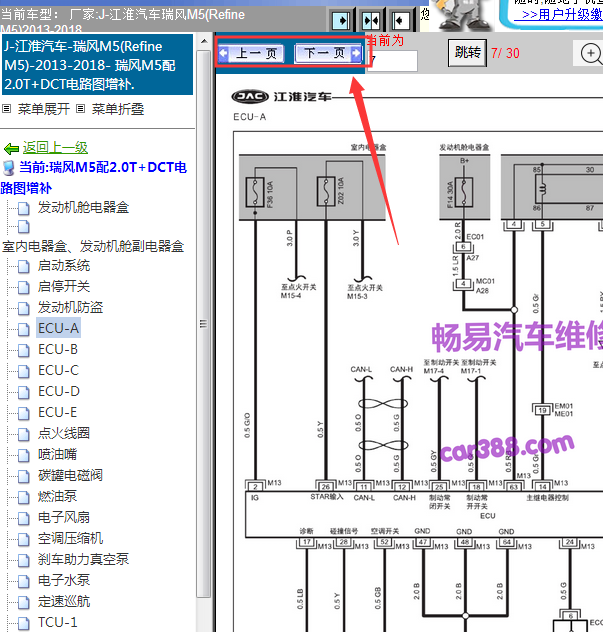Click the left-arrow panel layout icon
This screenshot has width=603, height=632.
click(400, 20)
